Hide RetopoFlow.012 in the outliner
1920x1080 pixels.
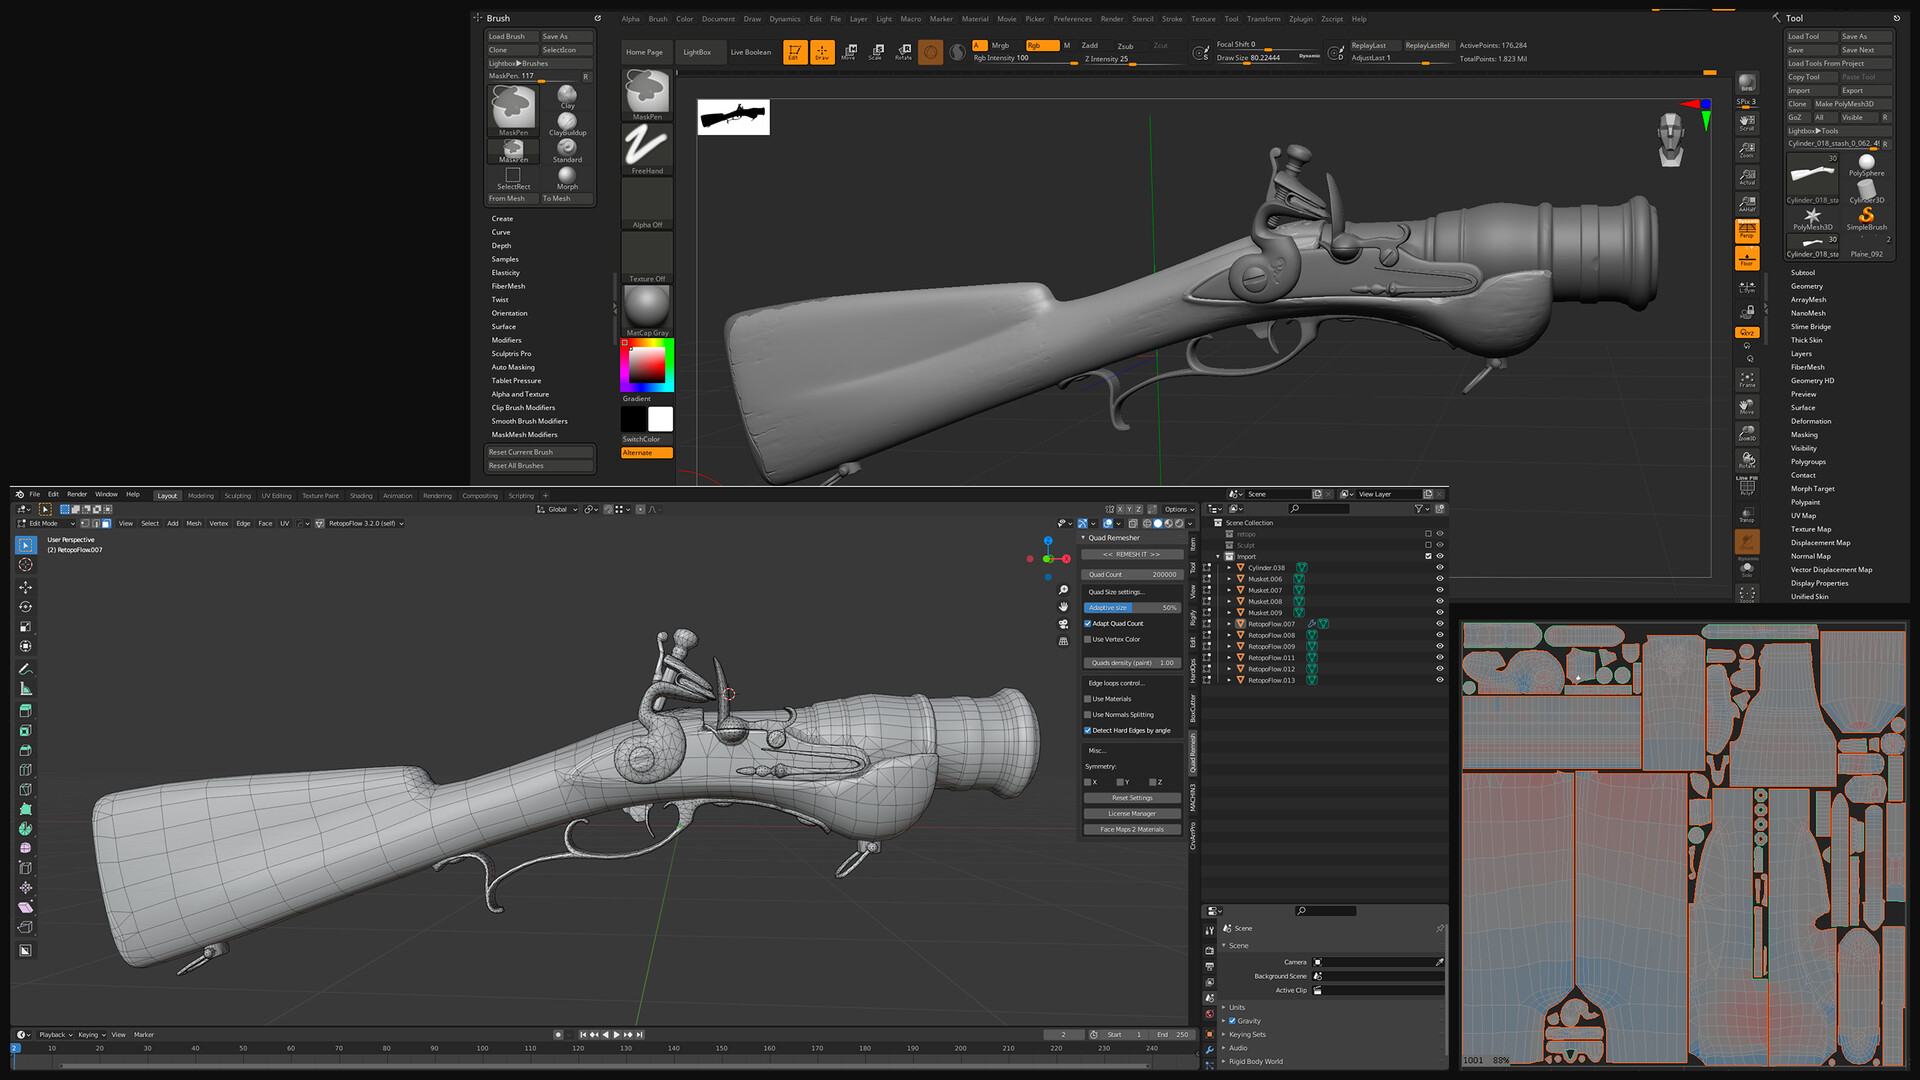click(1440, 668)
